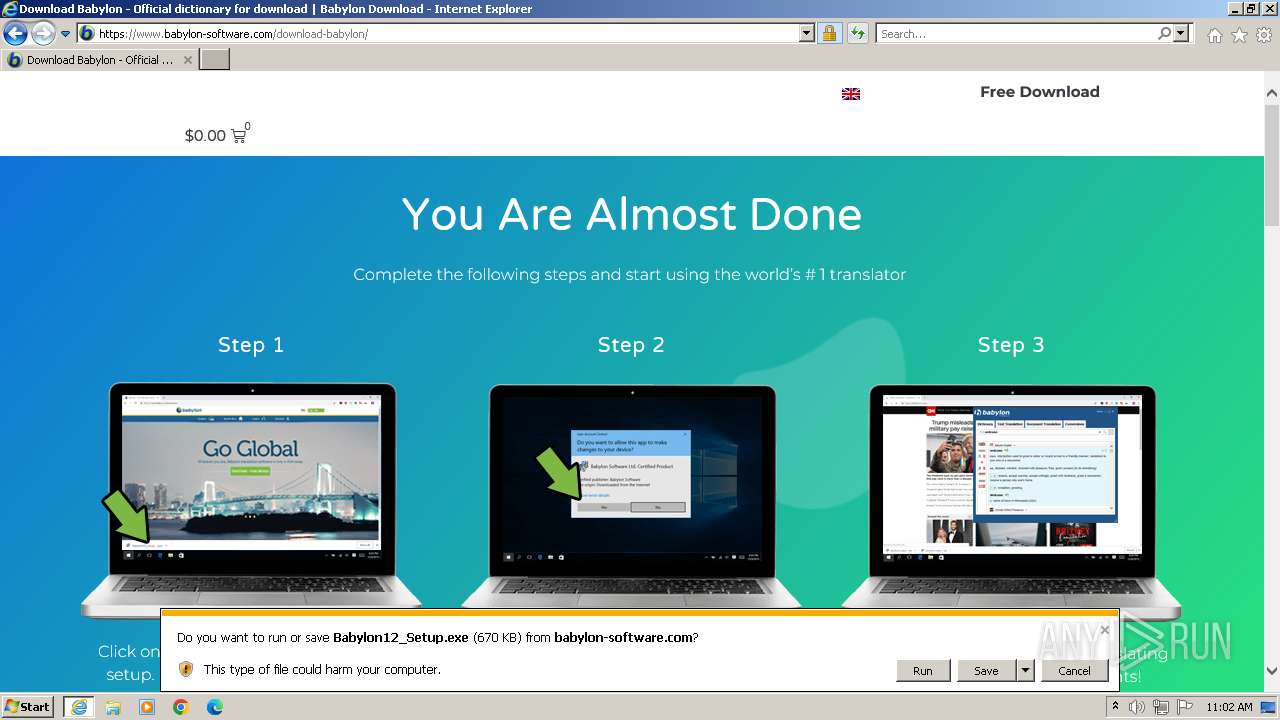Image resolution: width=1280 pixels, height=720 pixels.
Task: Click the magnifier search icon
Action: [x=1164, y=34]
